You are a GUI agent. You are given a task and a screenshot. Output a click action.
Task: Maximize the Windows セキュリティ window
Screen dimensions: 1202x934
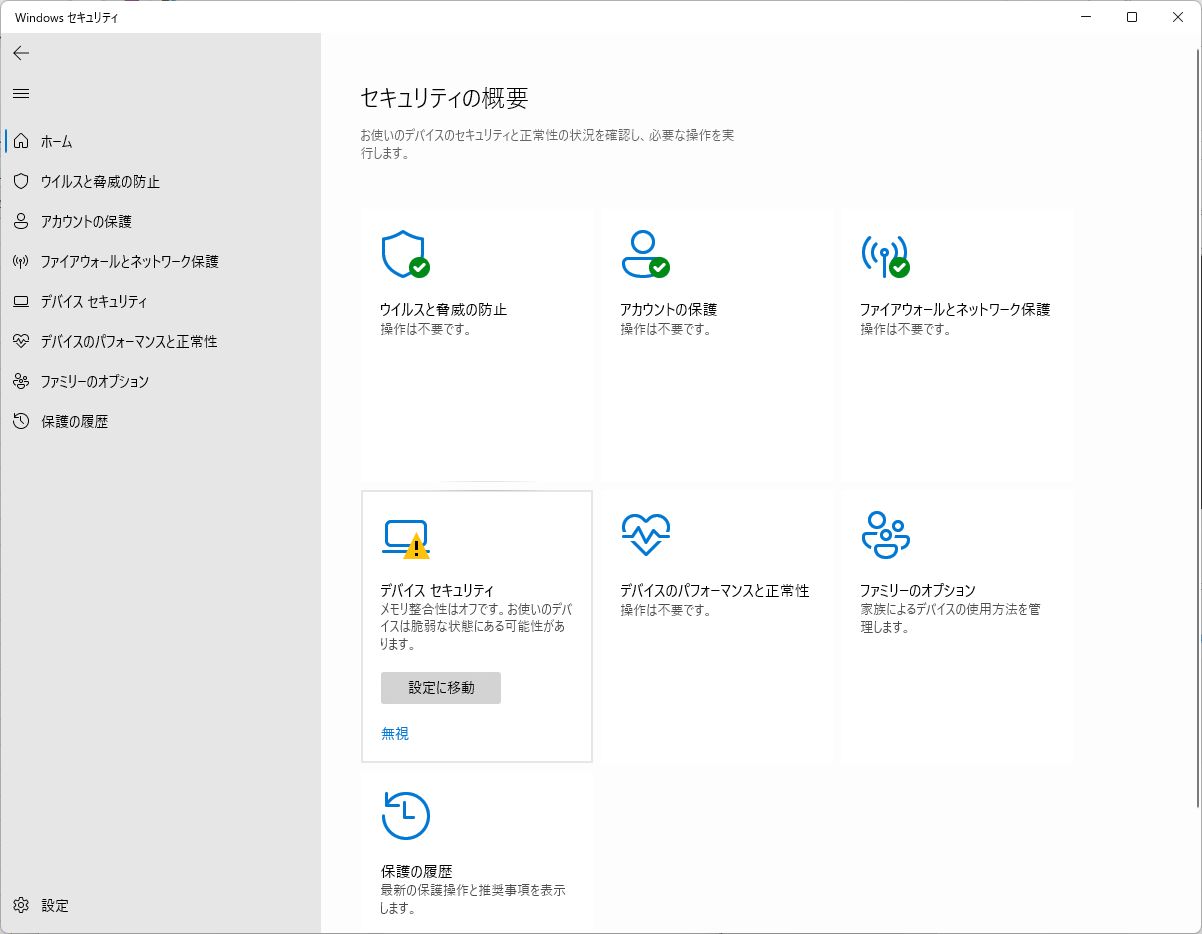1132,17
